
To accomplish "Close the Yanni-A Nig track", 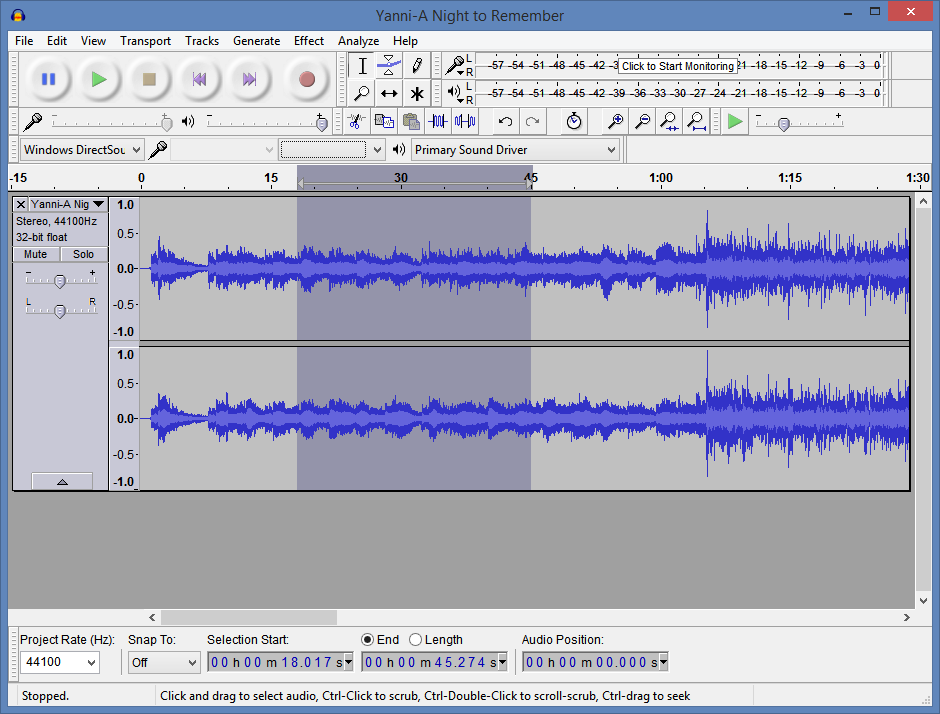I will (x=20, y=204).
